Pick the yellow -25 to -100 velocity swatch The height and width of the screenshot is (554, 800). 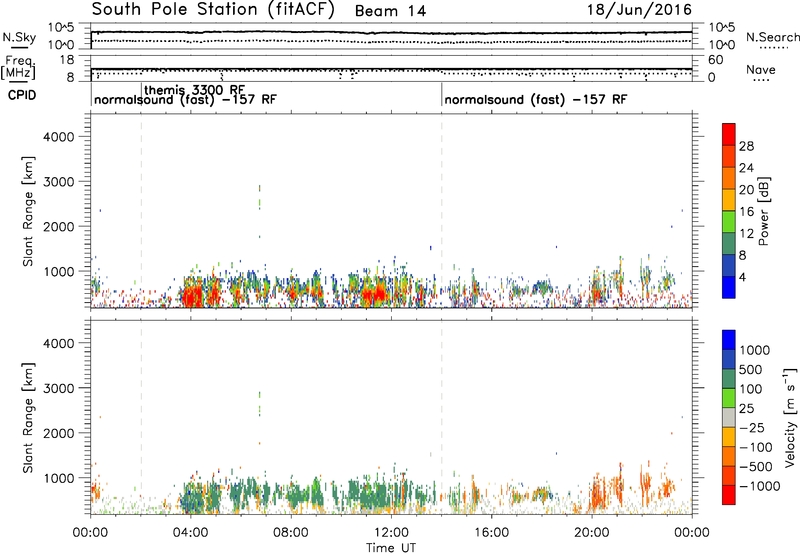point(729,437)
